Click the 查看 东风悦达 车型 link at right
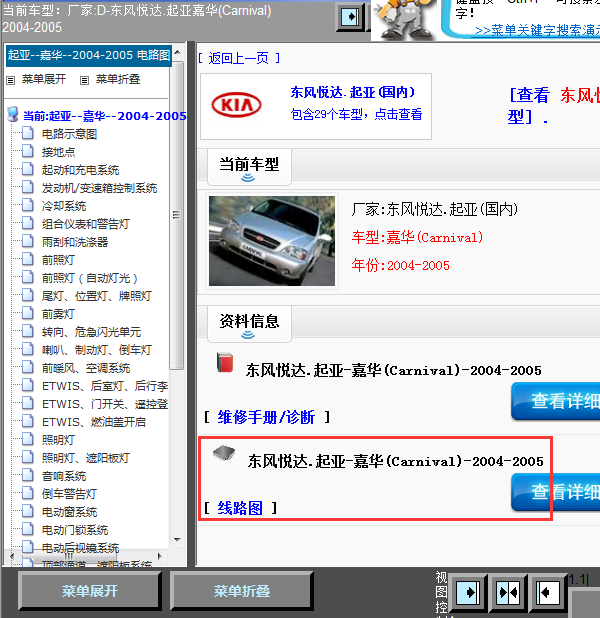 pos(554,106)
